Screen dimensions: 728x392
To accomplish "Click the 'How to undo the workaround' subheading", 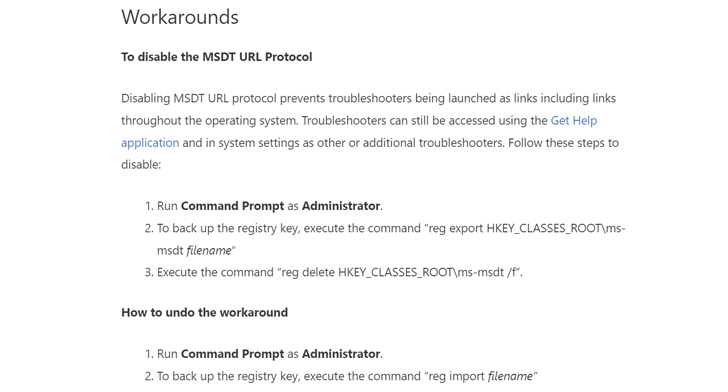I will (x=204, y=312).
